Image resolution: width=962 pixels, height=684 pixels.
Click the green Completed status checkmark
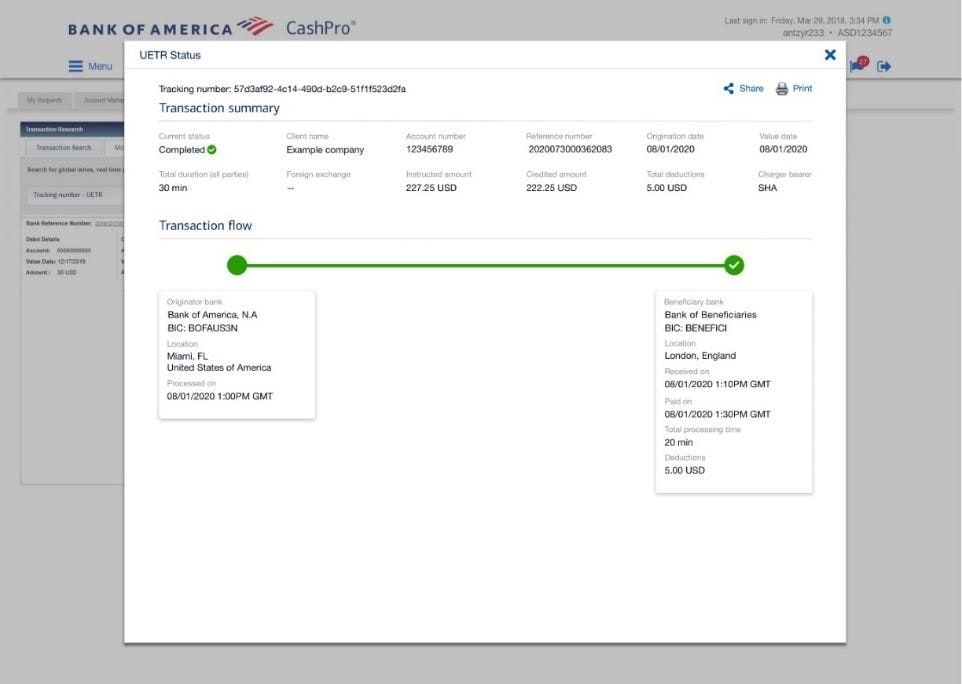pos(212,149)
